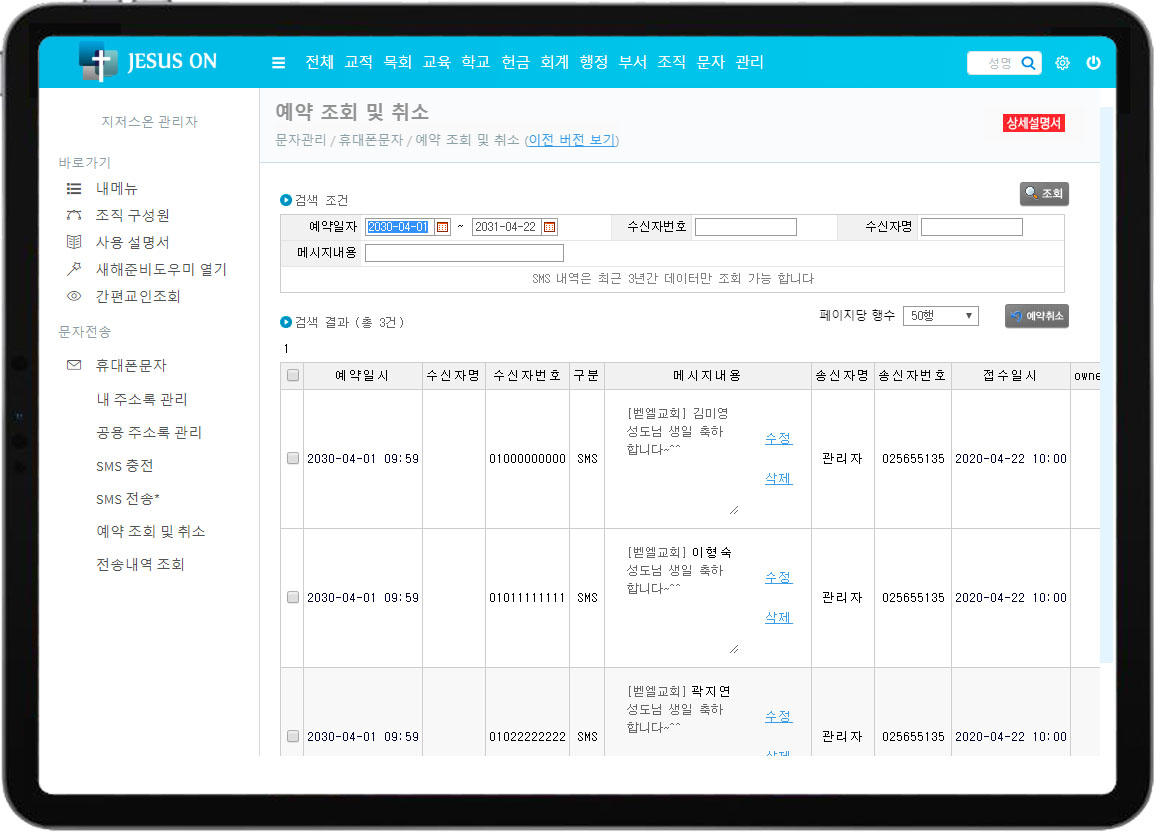
Task: Click the hamburger menu icon
Action: pyautogui.click(x=279, y=63)
